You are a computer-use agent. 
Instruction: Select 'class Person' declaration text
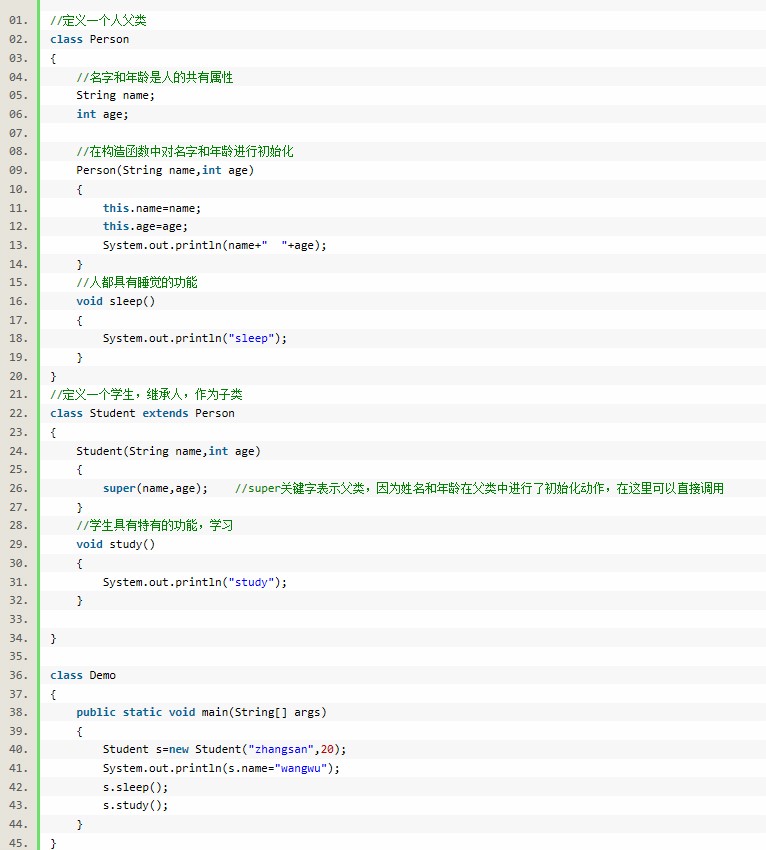[89, 39]
